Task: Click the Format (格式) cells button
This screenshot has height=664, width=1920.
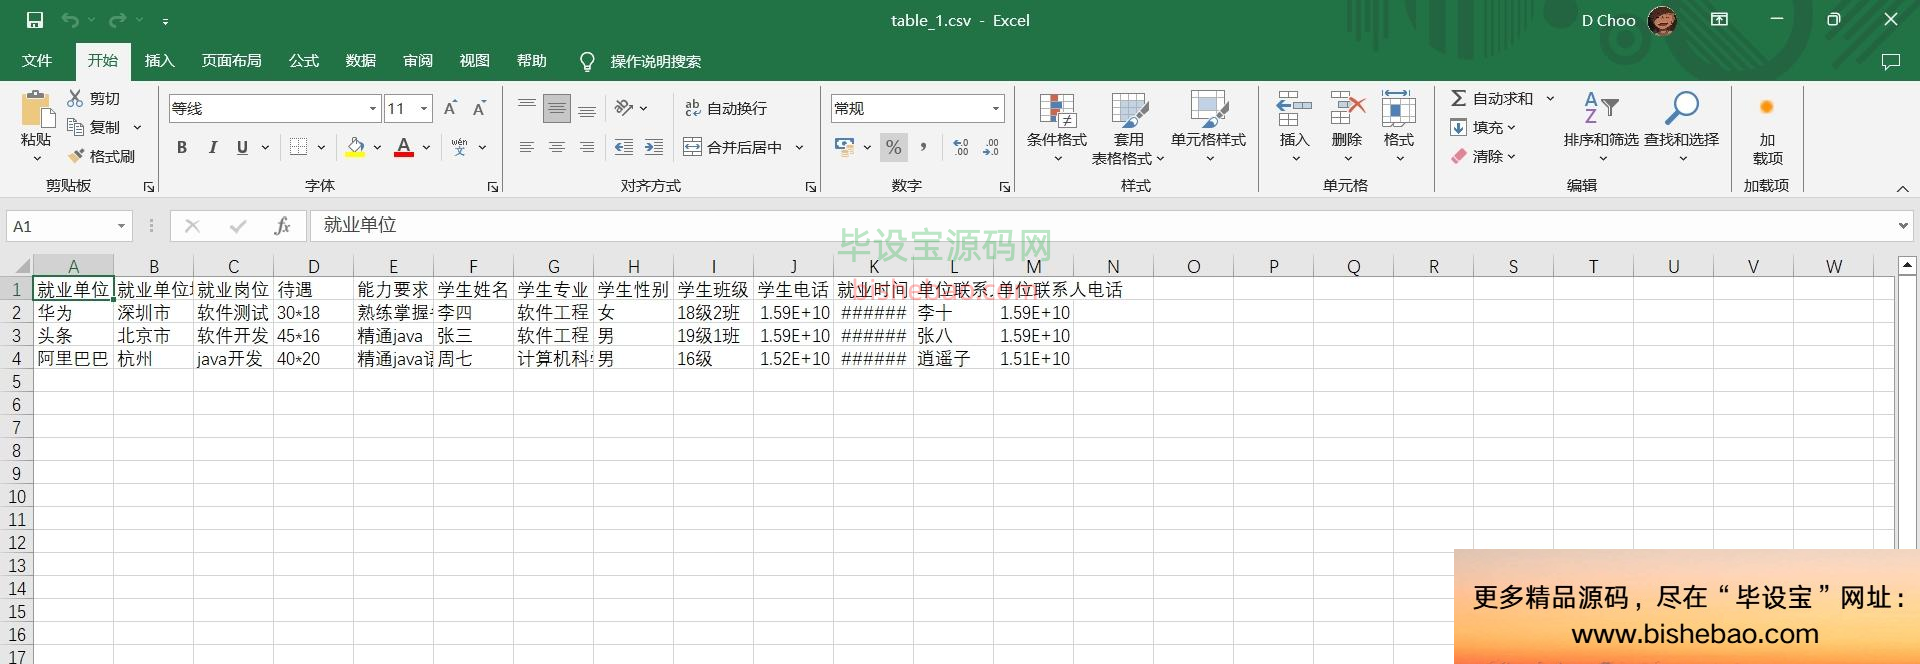Action: pyautogui.click(x=1398, y=128)
